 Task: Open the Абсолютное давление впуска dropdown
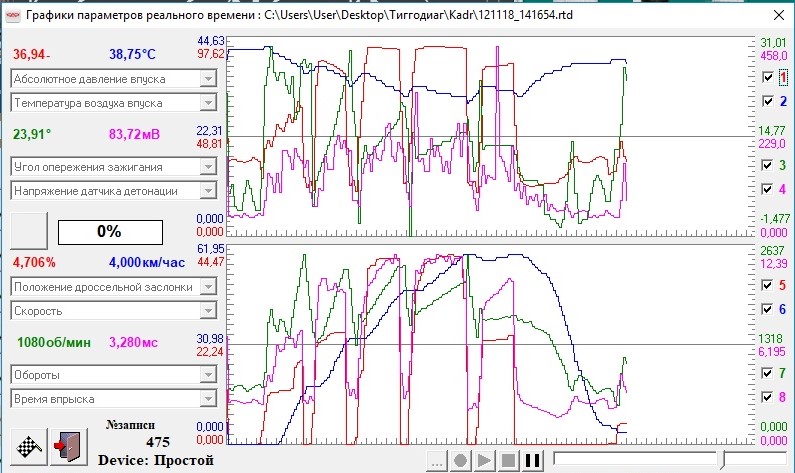[208, 79]
